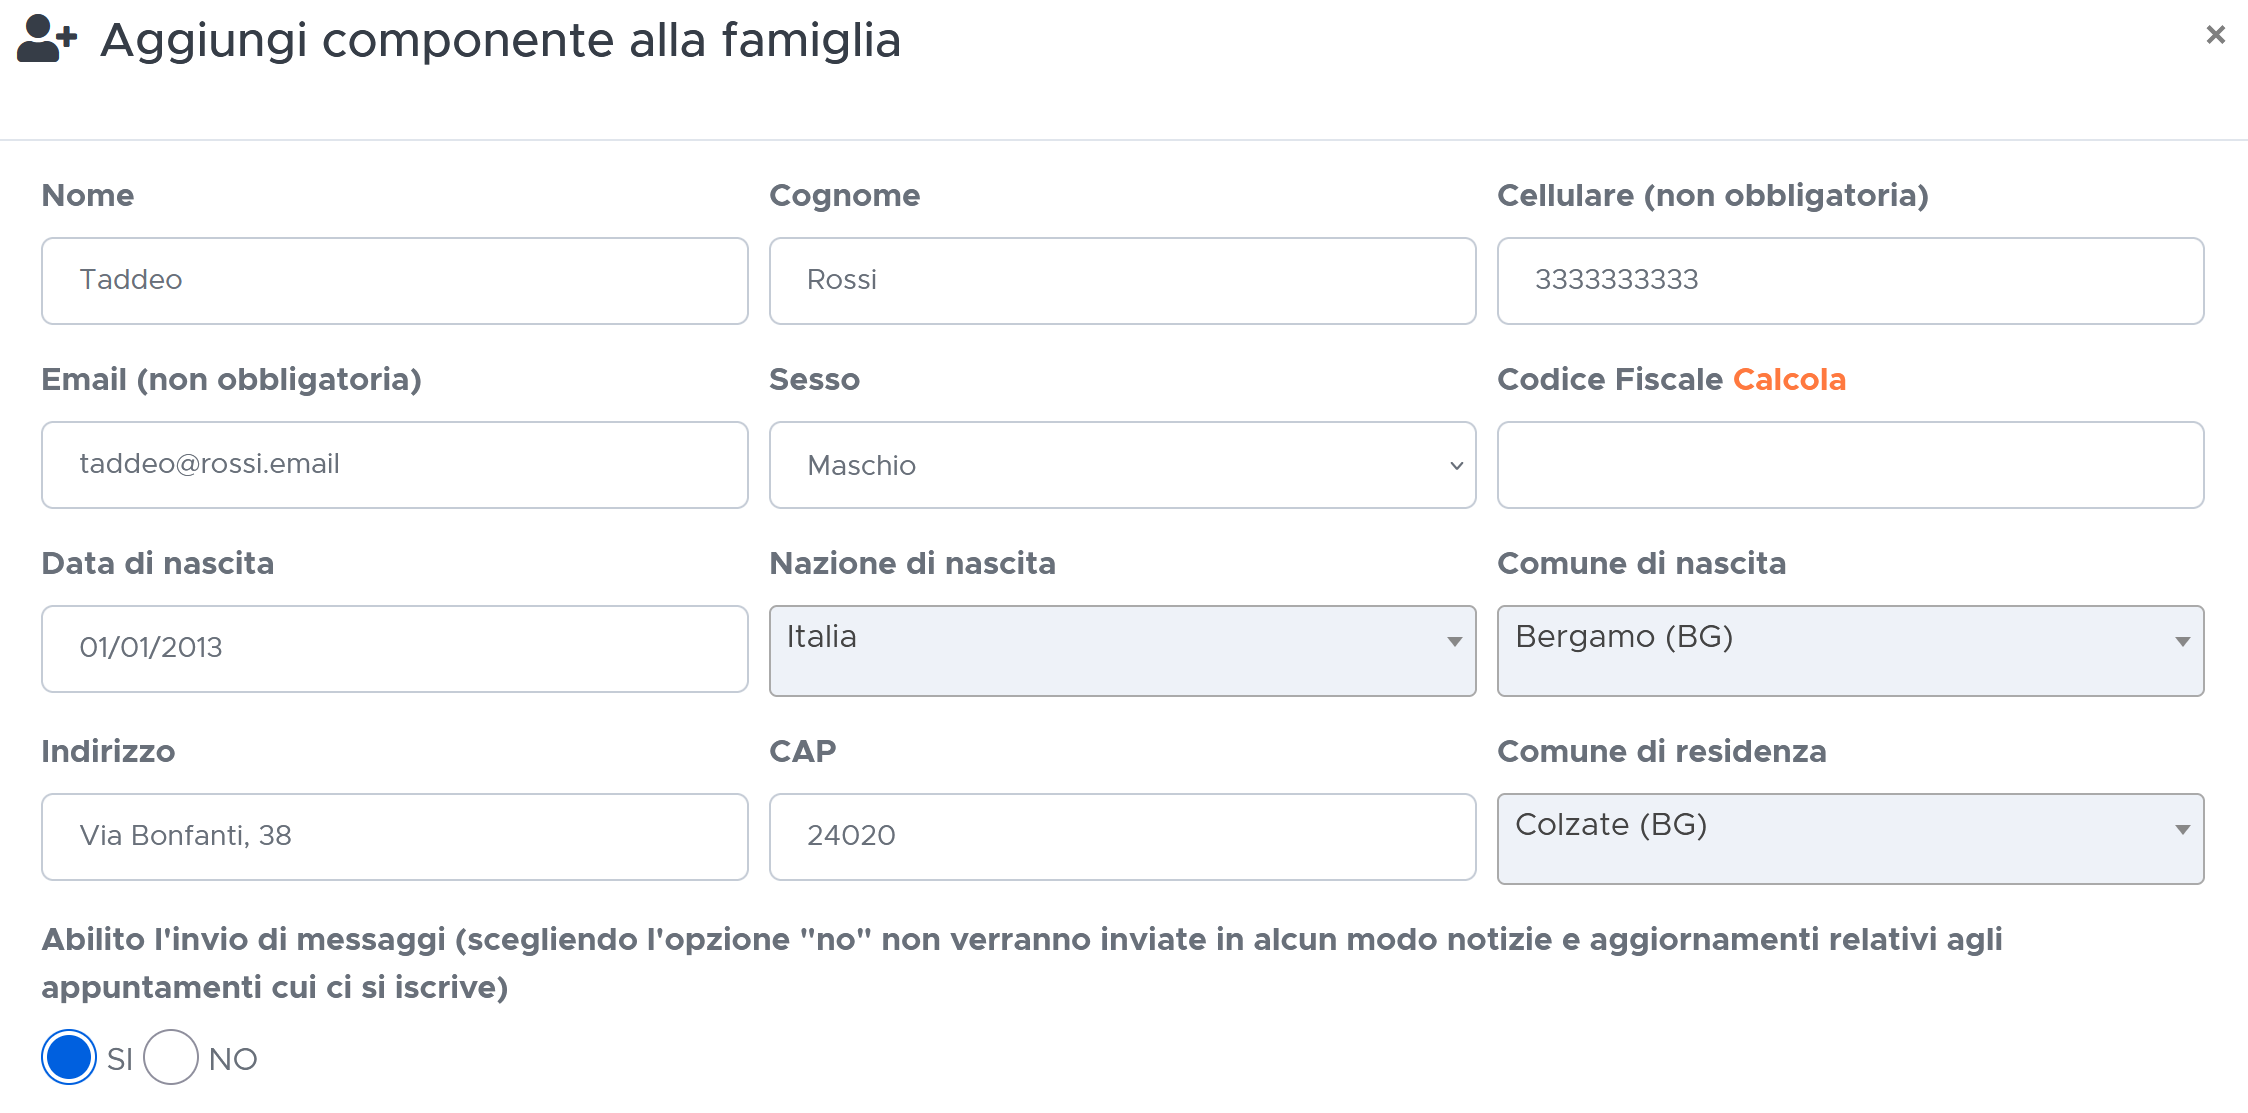Click the arrow on Colzate (BG) selector
The height and width of the screenshot is (1113, 2248).
(x=2182, y=830)
